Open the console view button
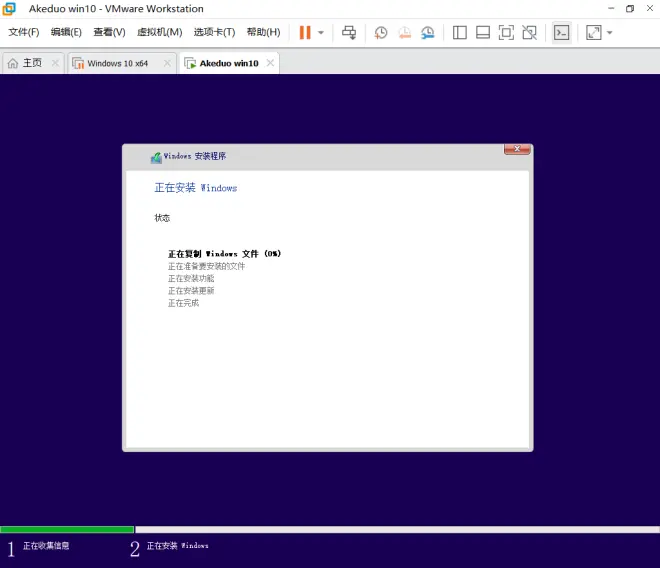The image size is (660, 568). (x=562, y=32)
